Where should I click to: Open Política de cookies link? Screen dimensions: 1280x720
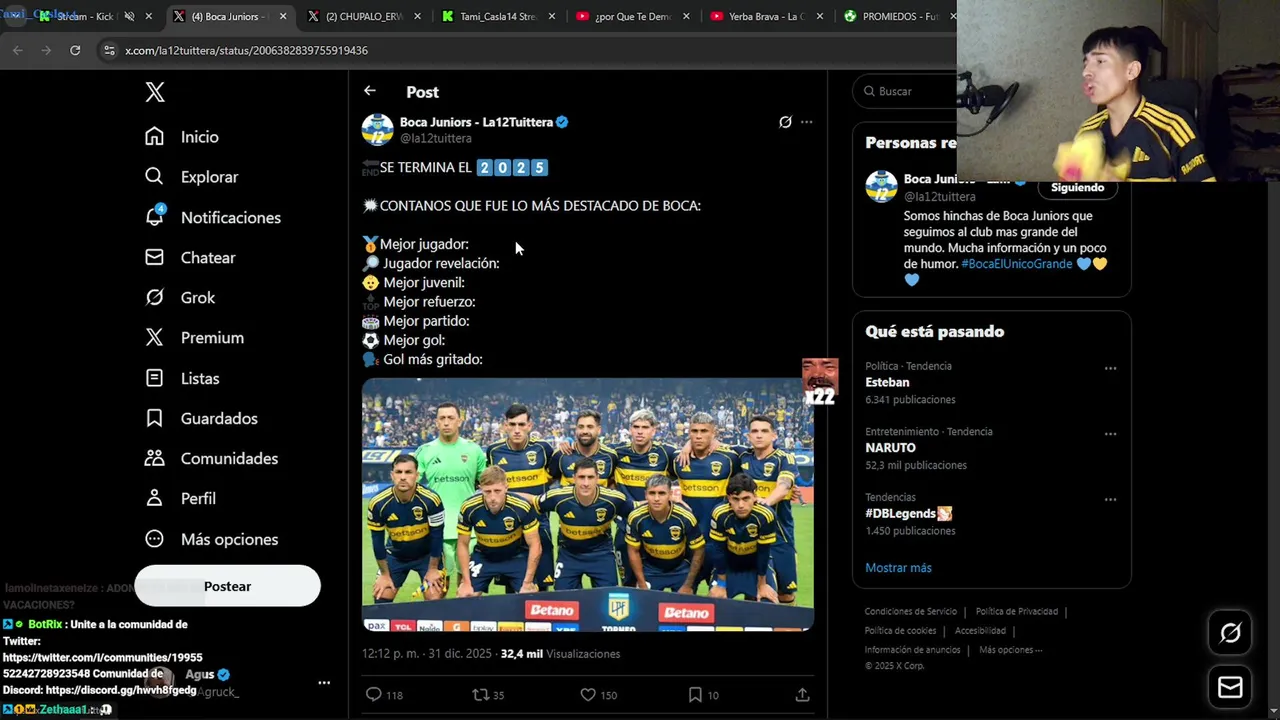point(900,630)
